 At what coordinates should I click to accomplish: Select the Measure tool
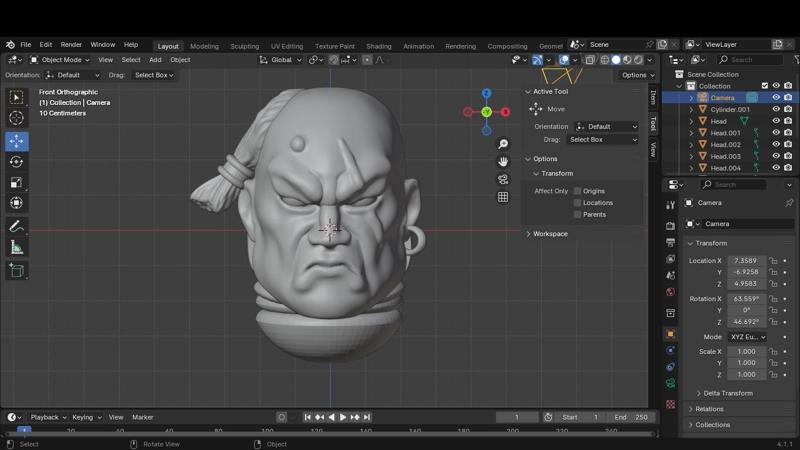(x=16, y=248)
